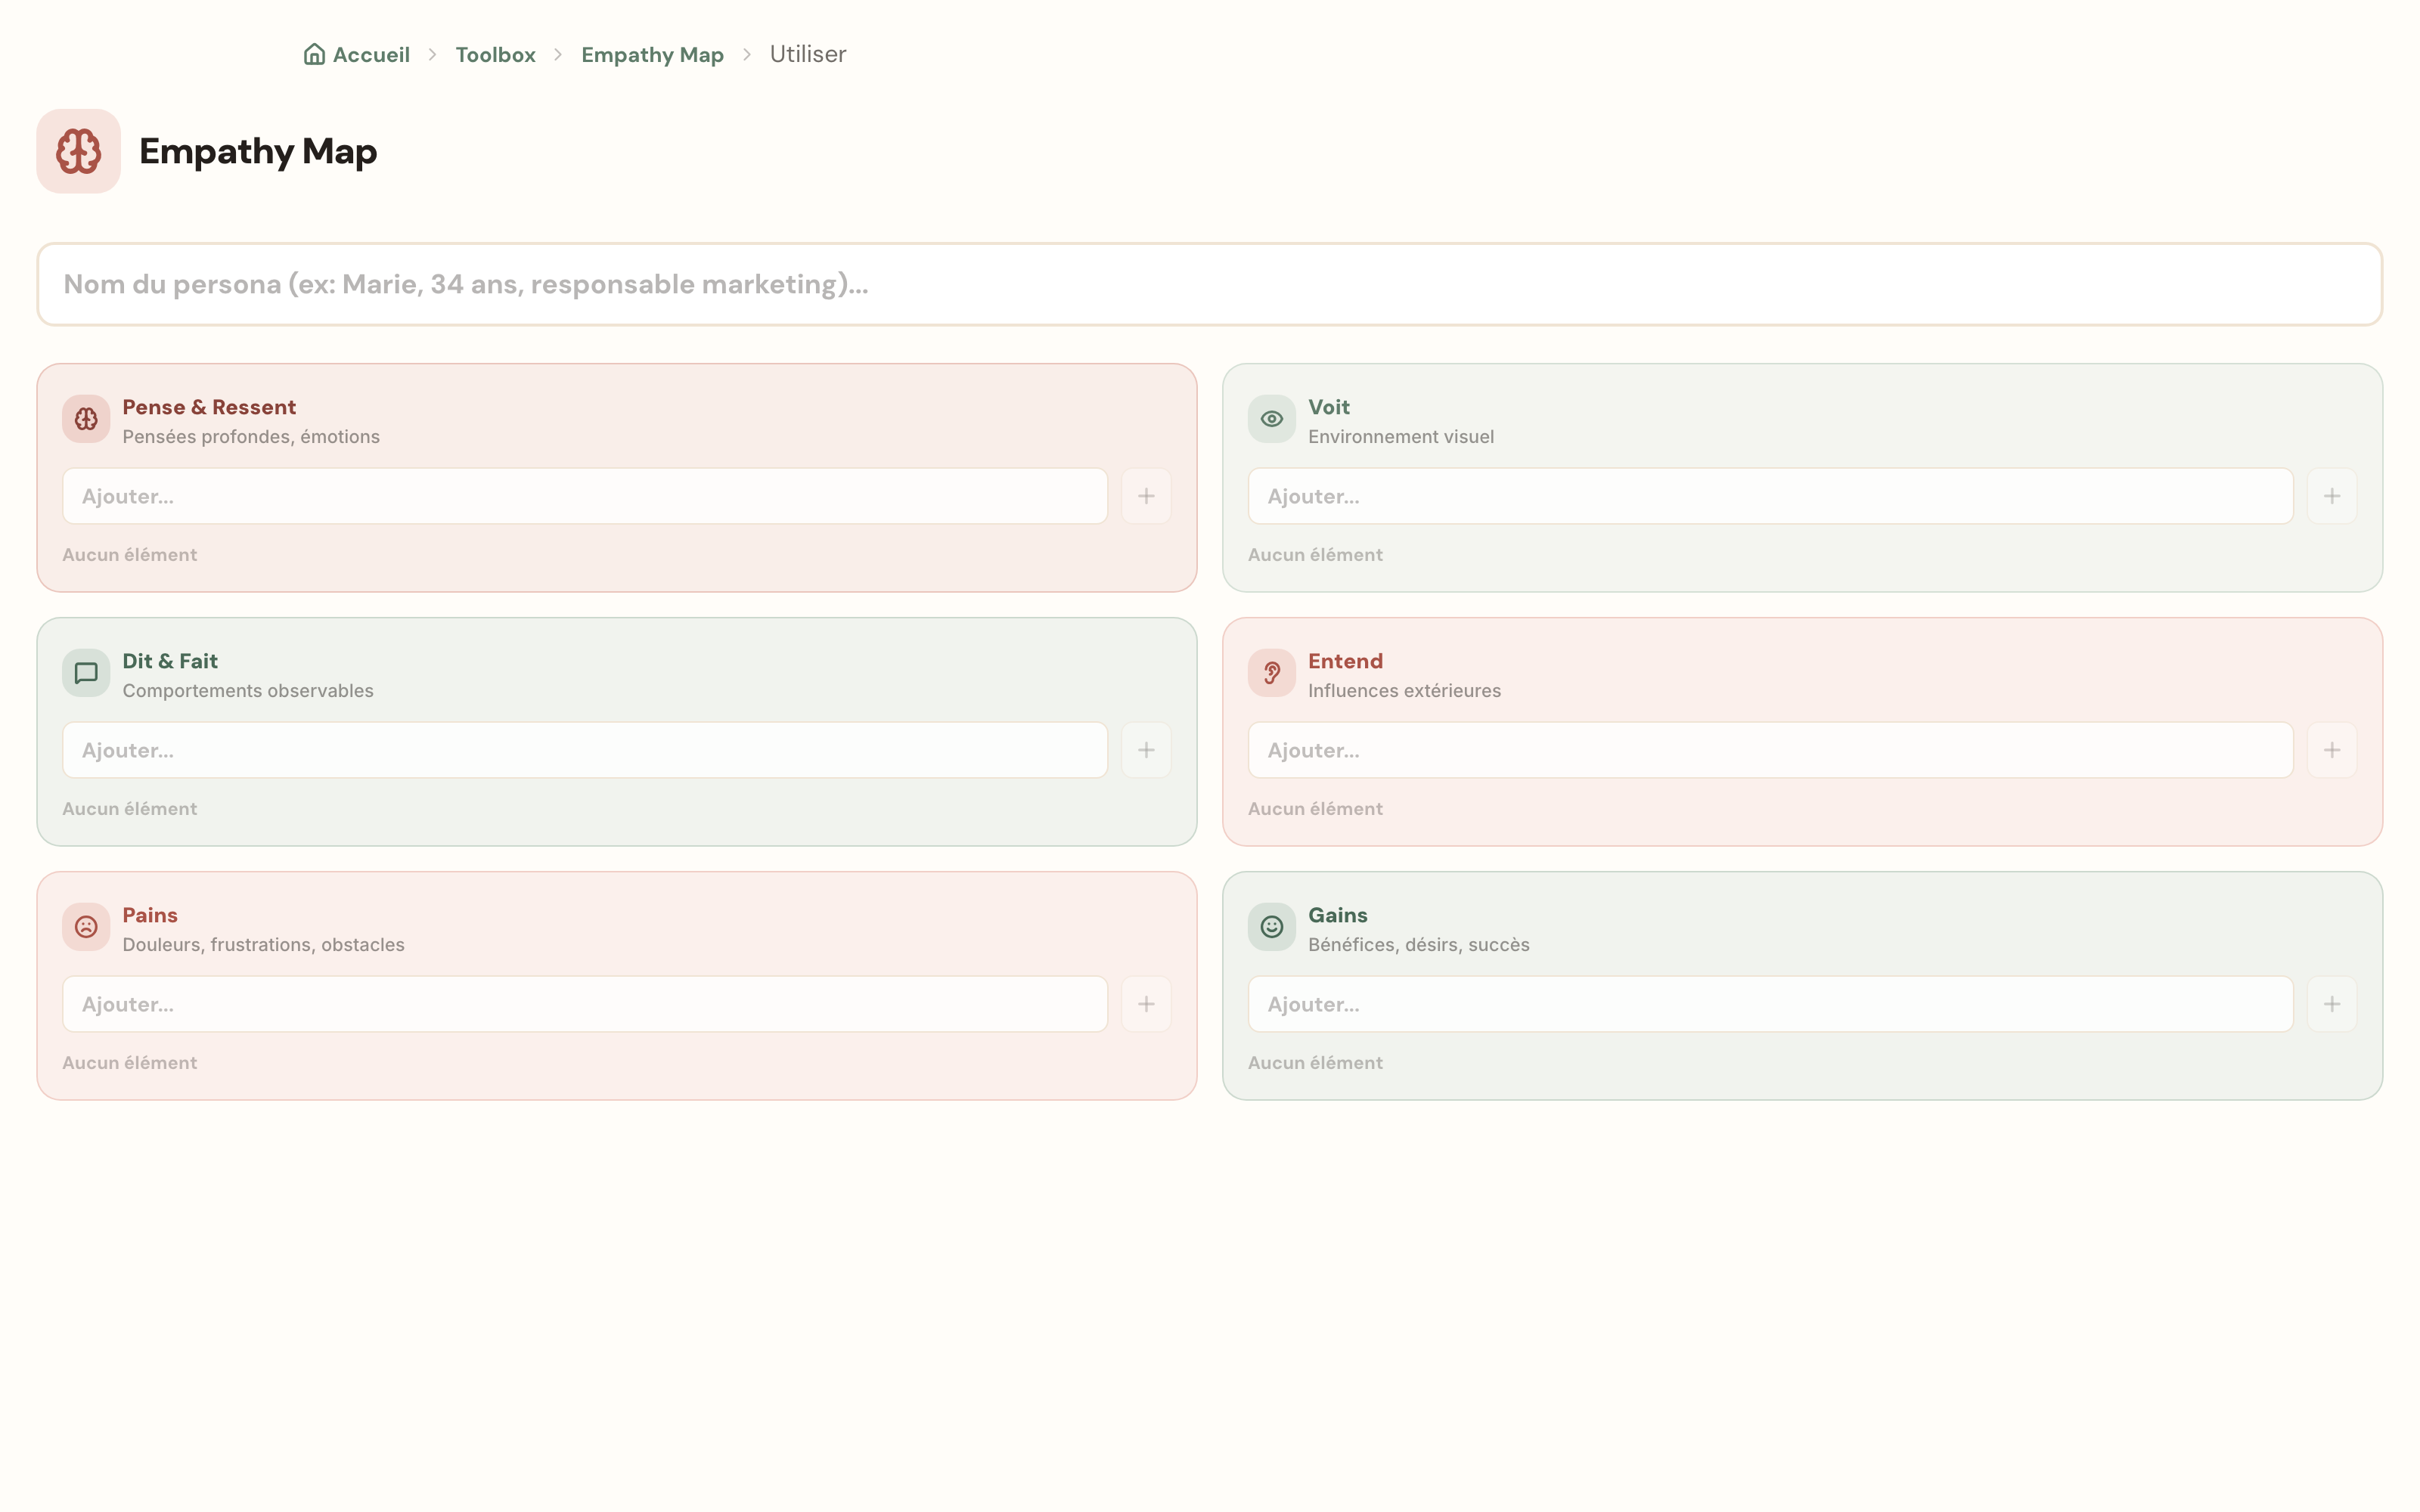Viewport: 2420px width, 1512px height.
Task: Add item with plus button in Pains
Action: click(x=1146, y=1004)
